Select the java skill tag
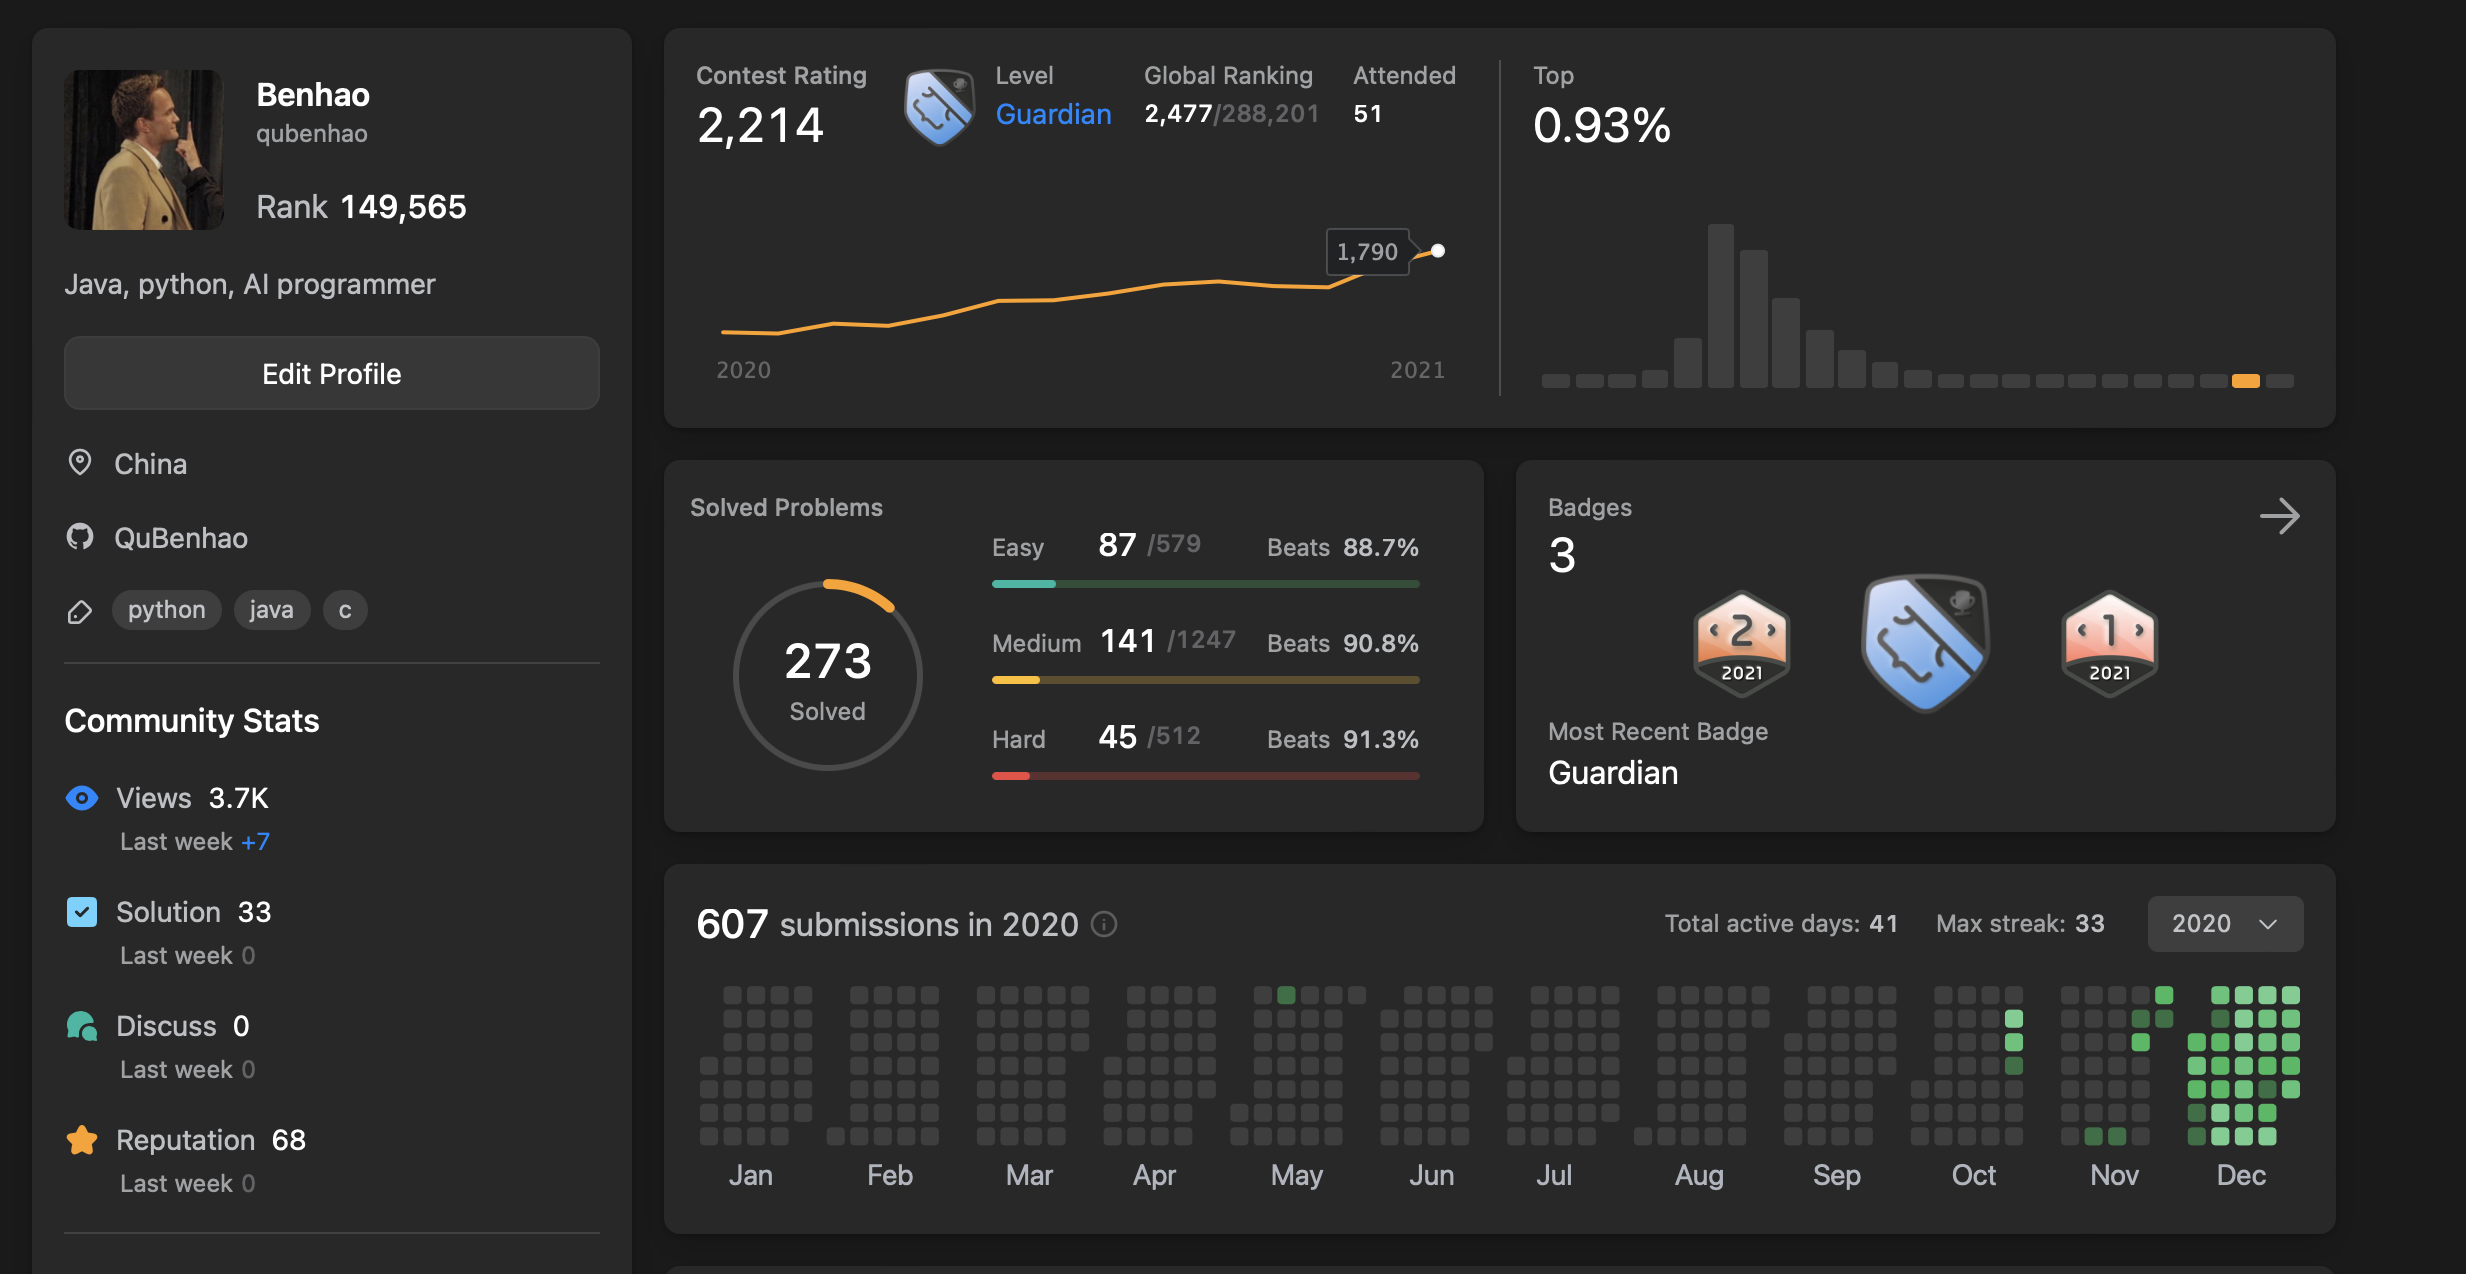Image resolution: width=2466 pixels, height=1274 pixels. tap(271, 610)
